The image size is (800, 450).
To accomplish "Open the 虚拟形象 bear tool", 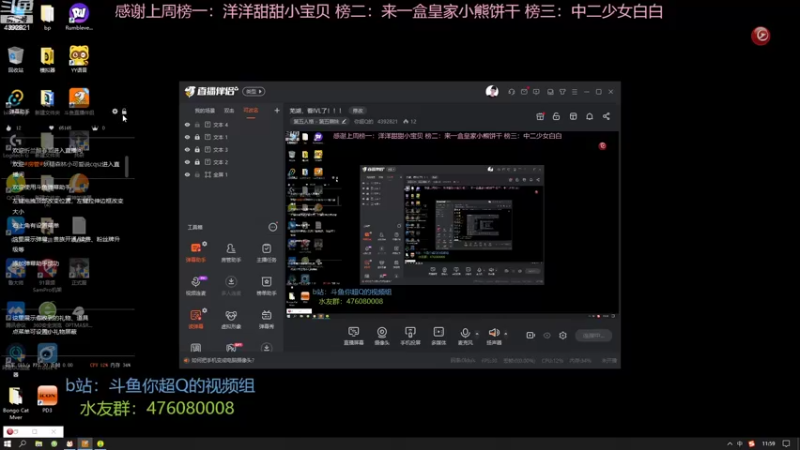I will (231, 319).
